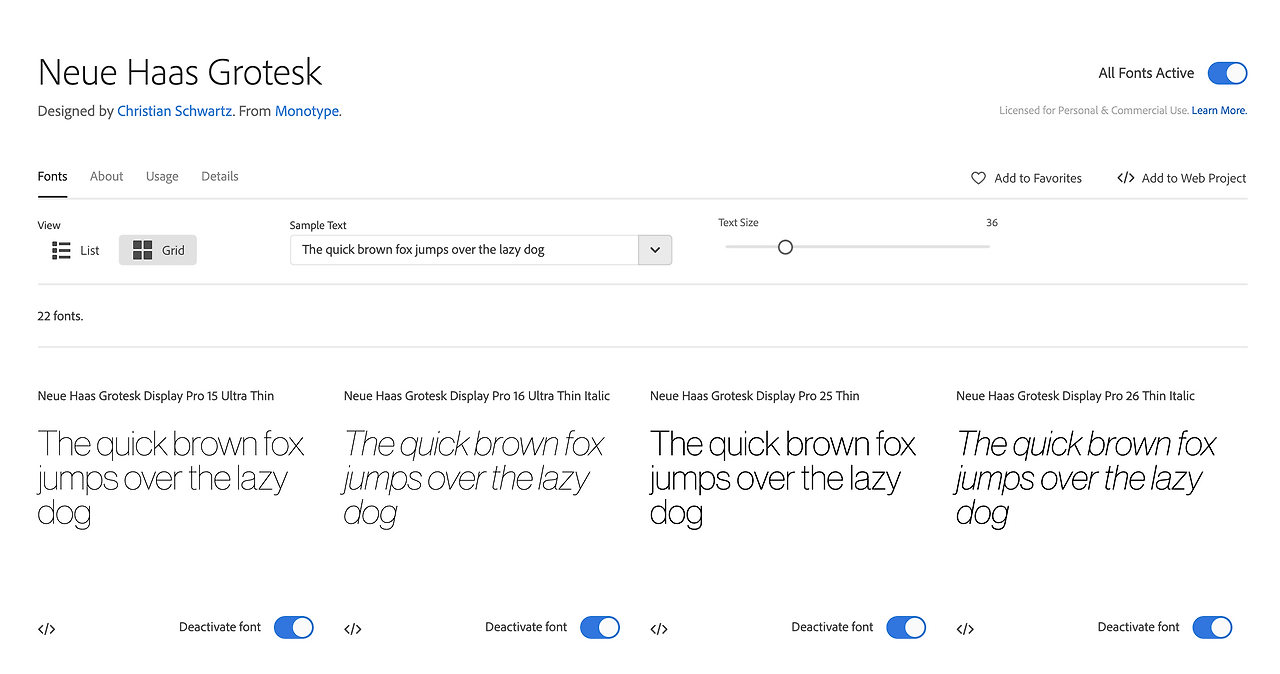Follow the Christian Schwartz designer link
The image size is (1280, 674).
175,111
